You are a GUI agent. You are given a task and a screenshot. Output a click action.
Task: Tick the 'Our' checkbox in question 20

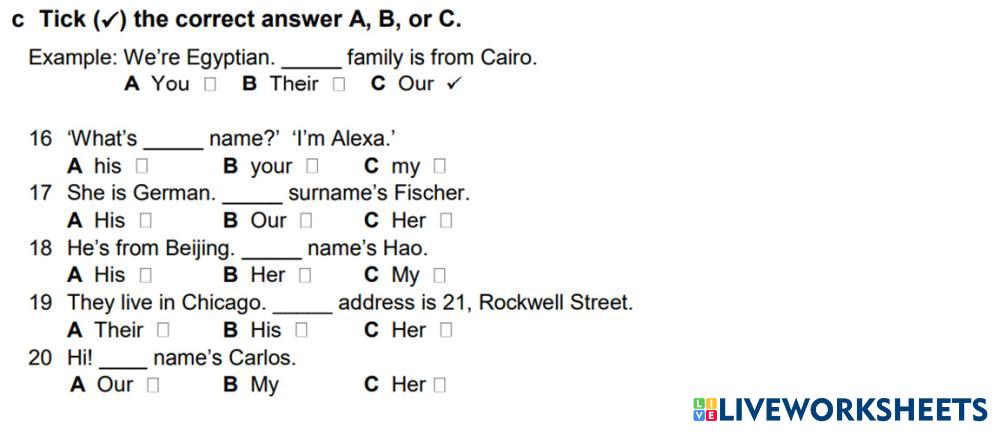(x=152, y=384)
